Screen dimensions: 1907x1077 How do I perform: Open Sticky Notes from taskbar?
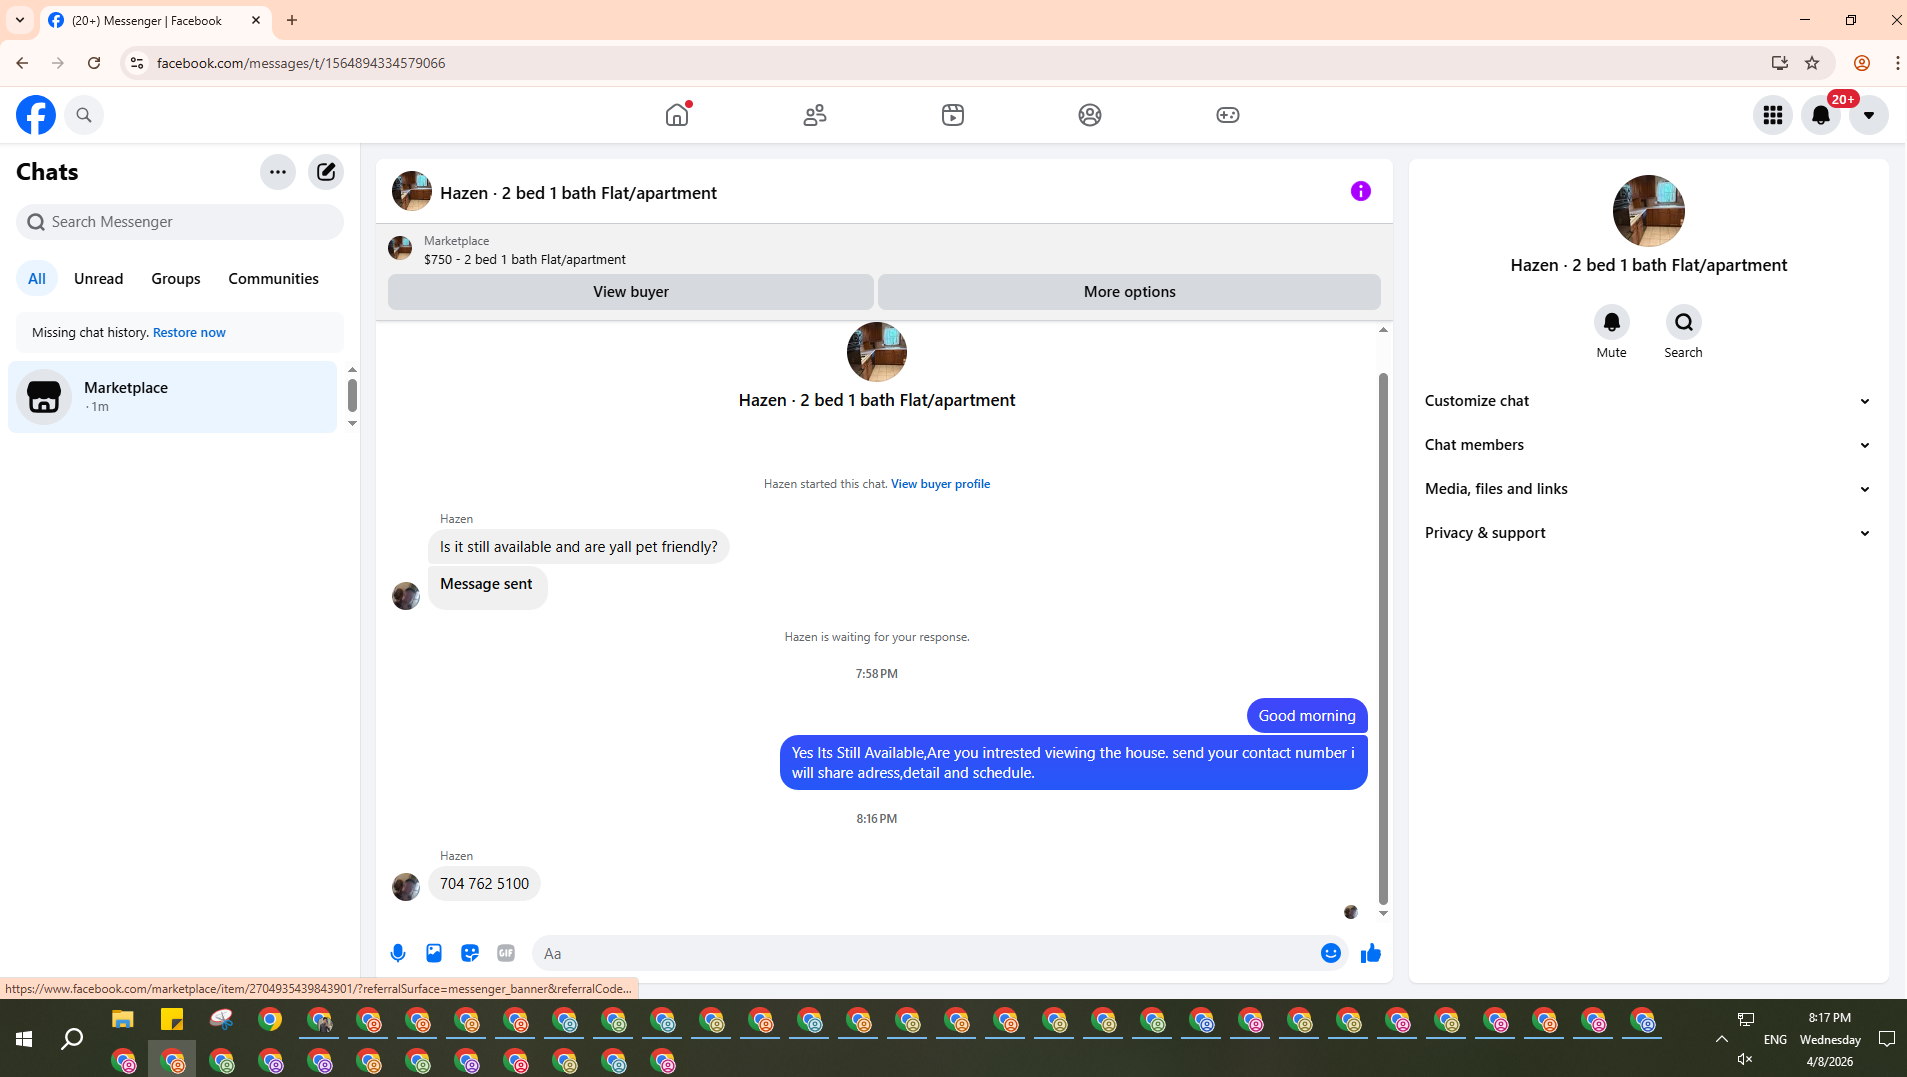[172, 1020]
